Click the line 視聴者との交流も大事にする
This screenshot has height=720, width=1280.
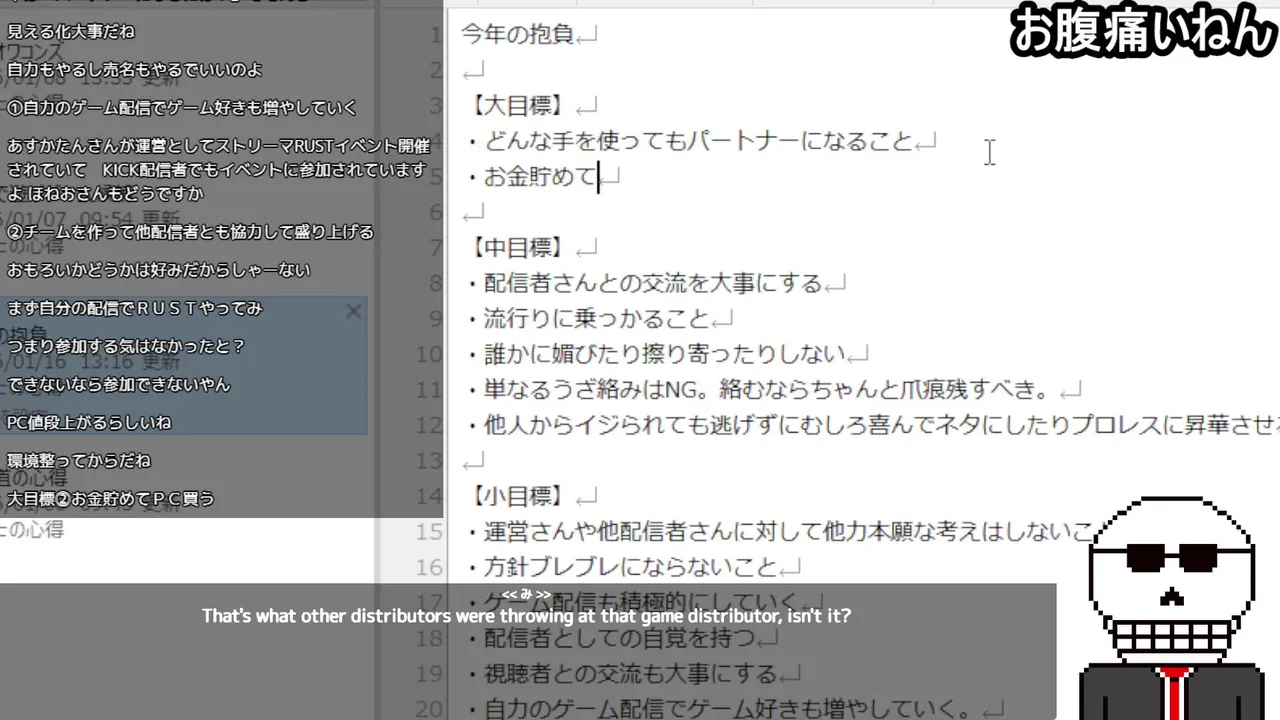click(x=621, y=674)
